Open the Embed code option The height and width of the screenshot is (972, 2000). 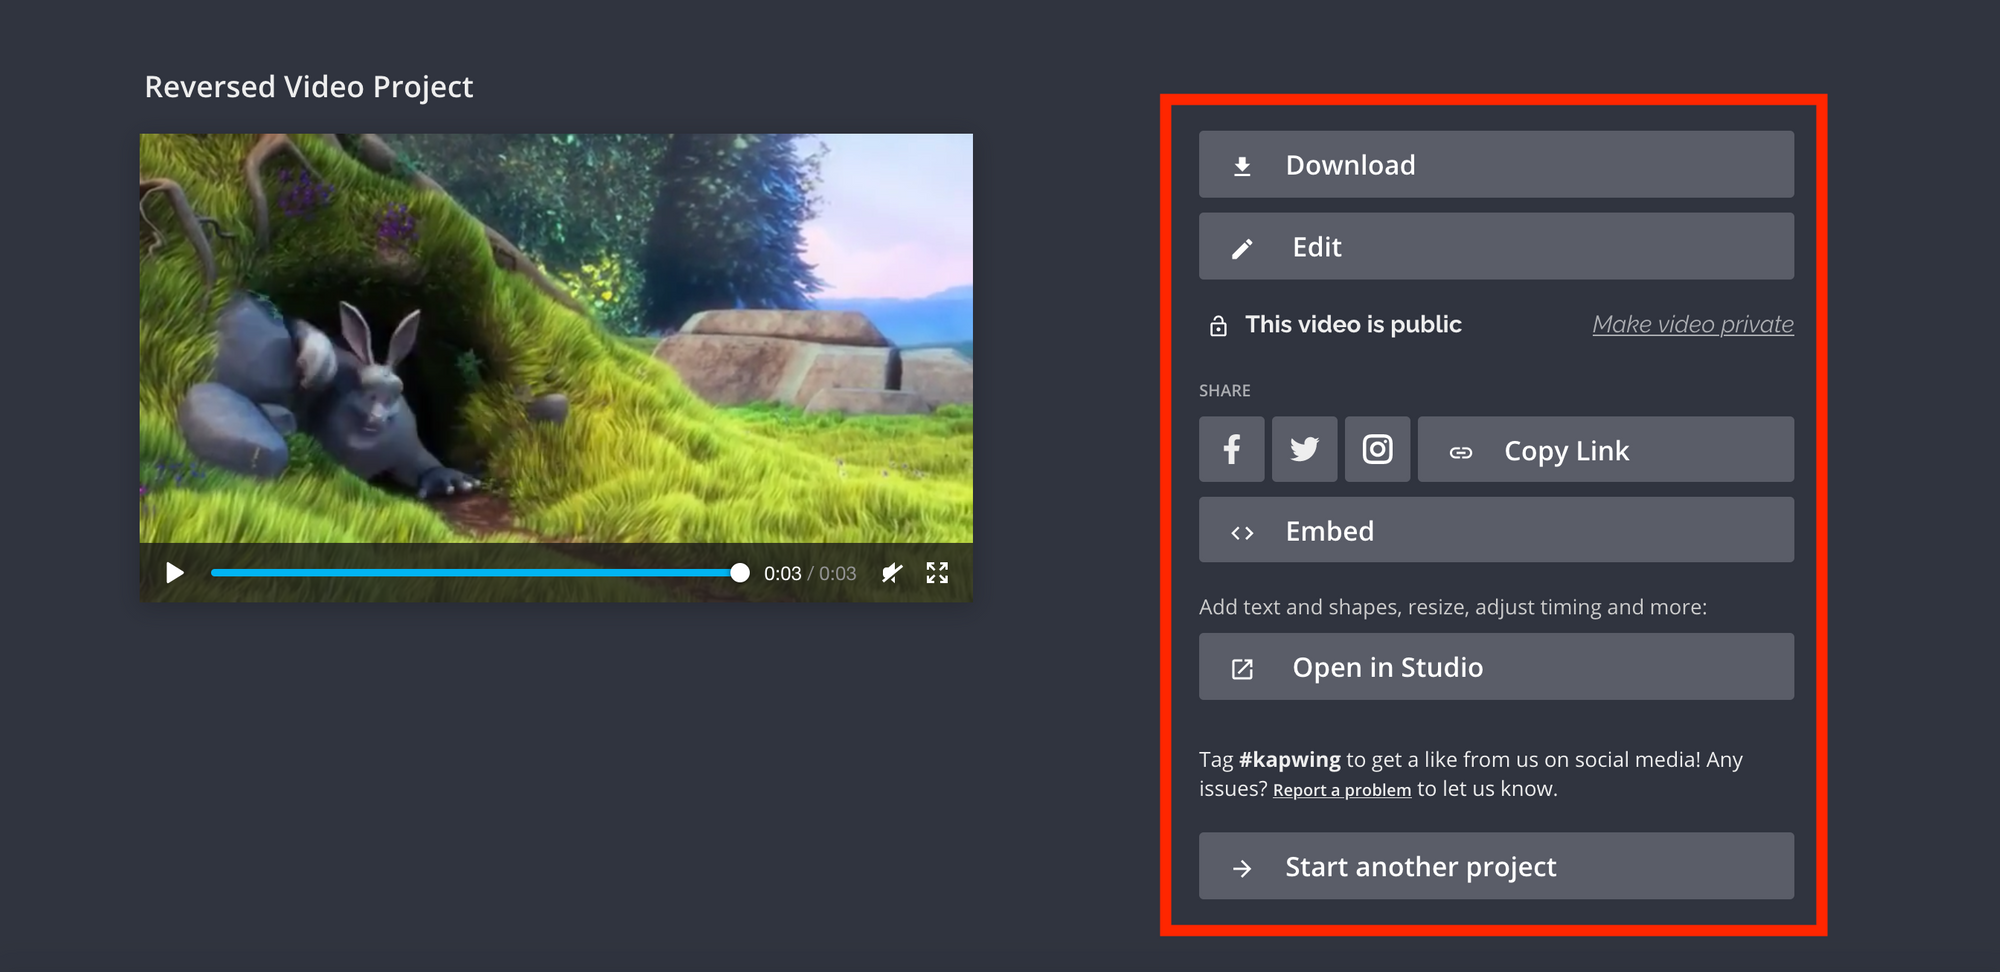click(x=1495, y=531)
